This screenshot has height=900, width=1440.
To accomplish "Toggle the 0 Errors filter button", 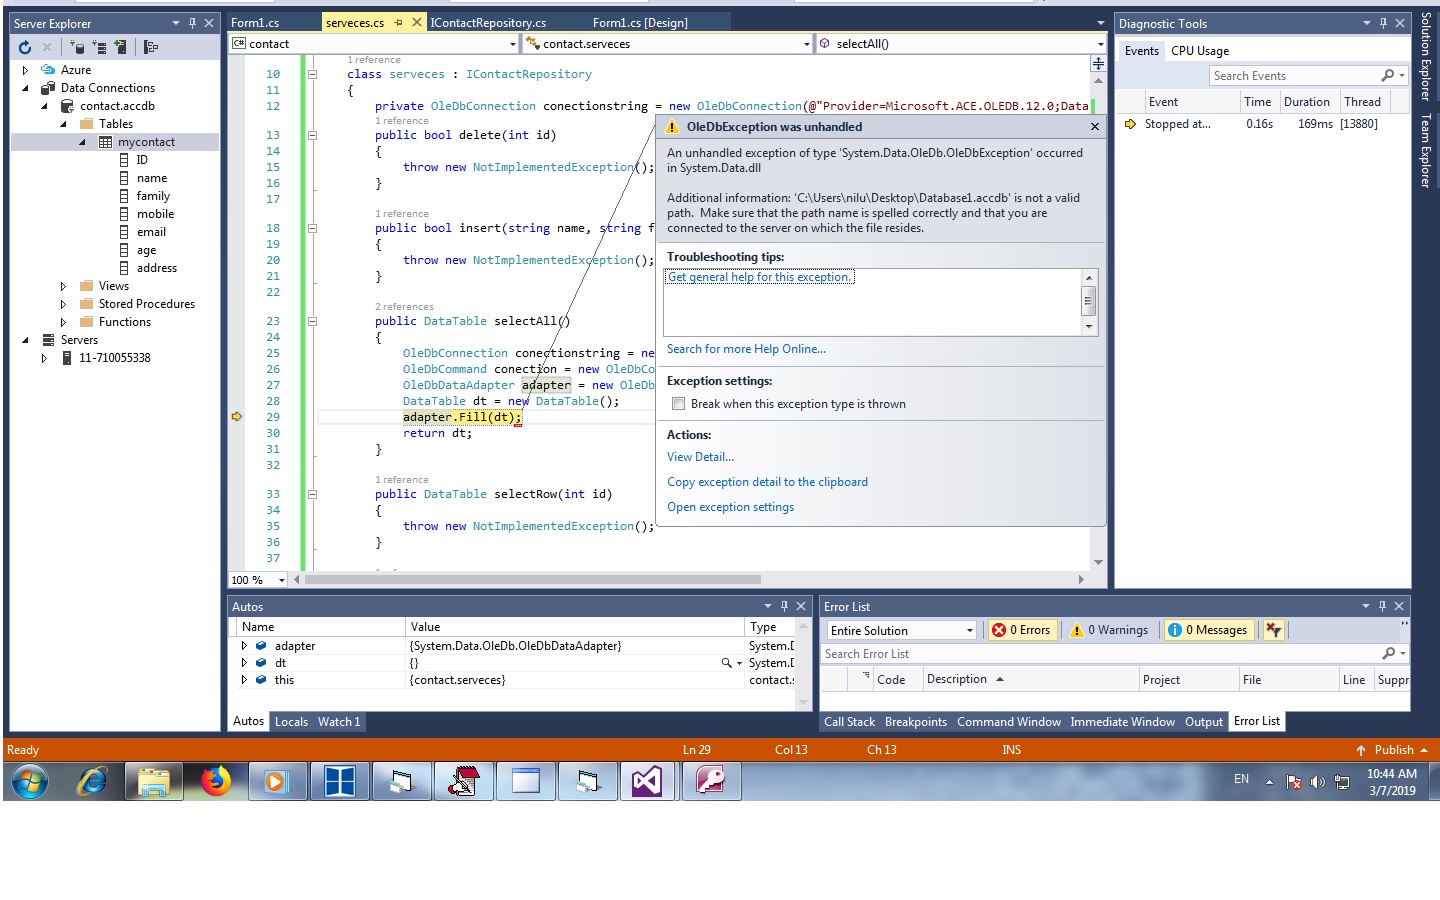I will [x=1022, y=630].
